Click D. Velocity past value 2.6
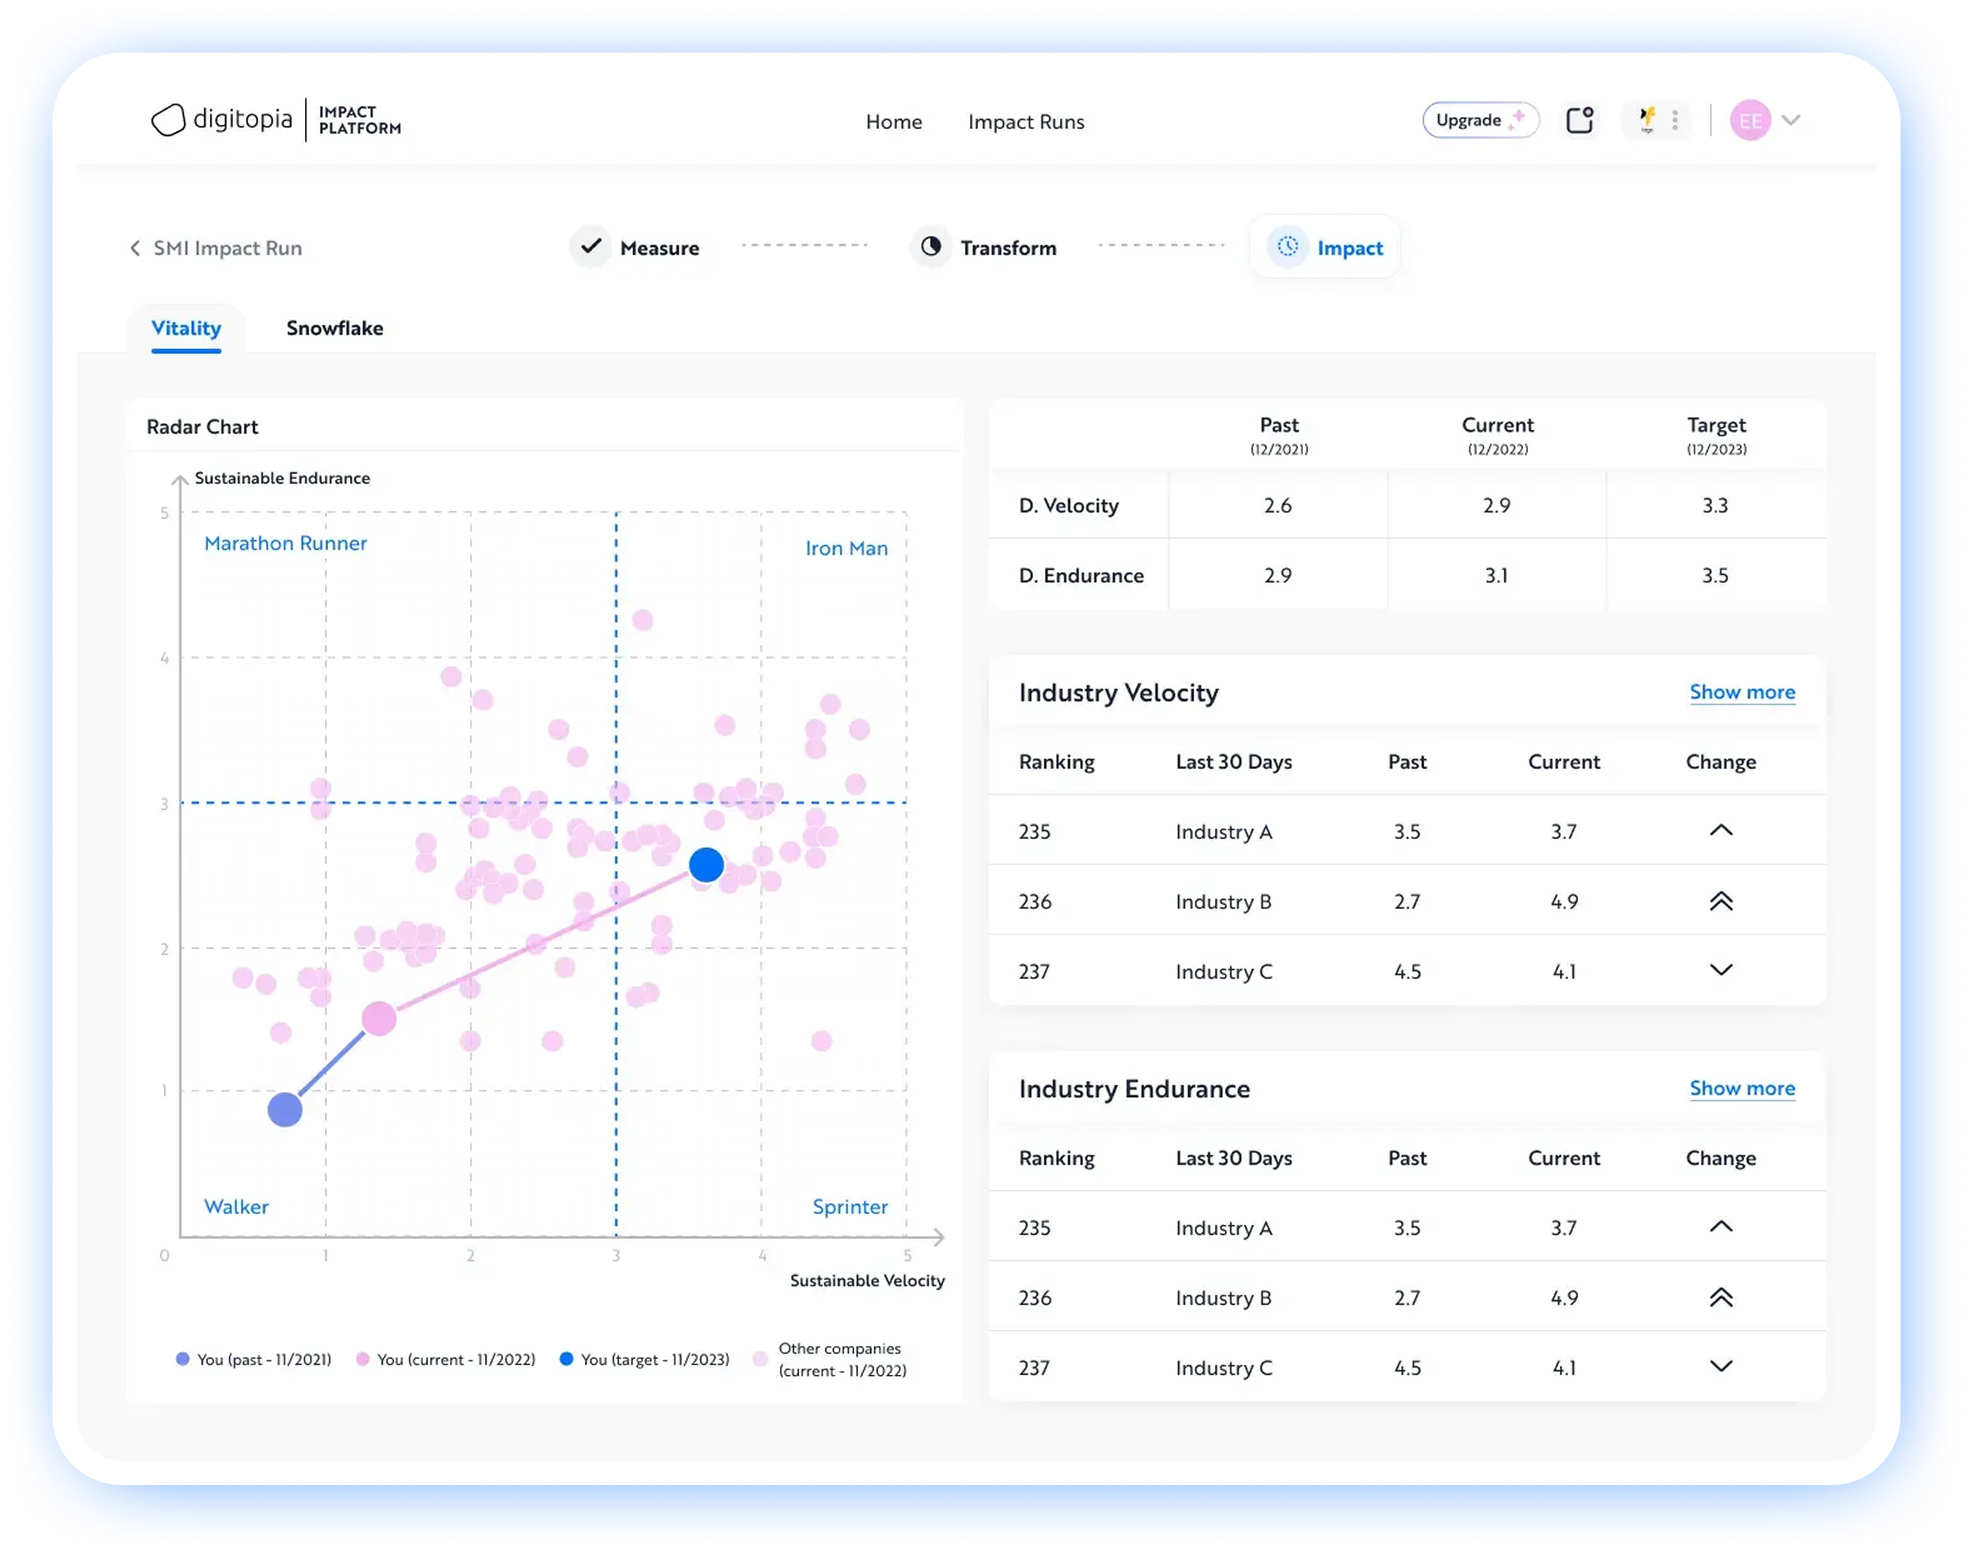 [x=1278, y=505]
